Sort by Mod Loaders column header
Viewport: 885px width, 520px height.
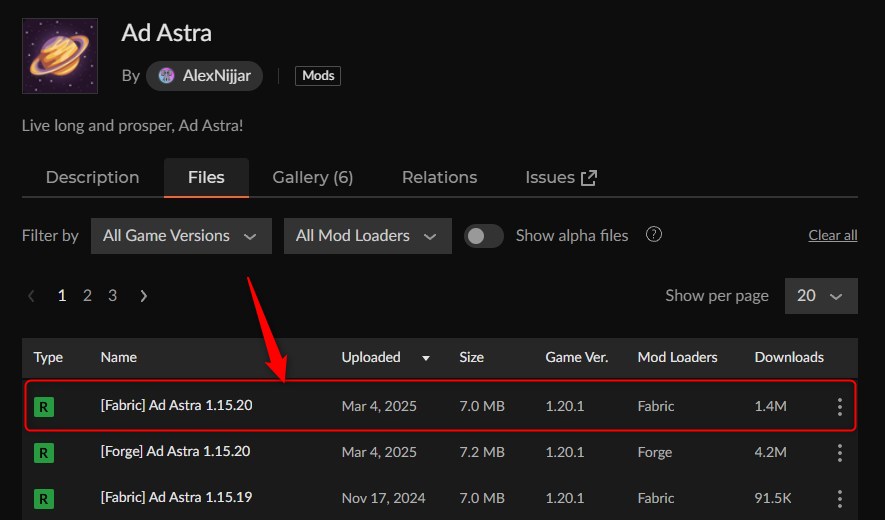pyautogui.click(x=677, y=357)
